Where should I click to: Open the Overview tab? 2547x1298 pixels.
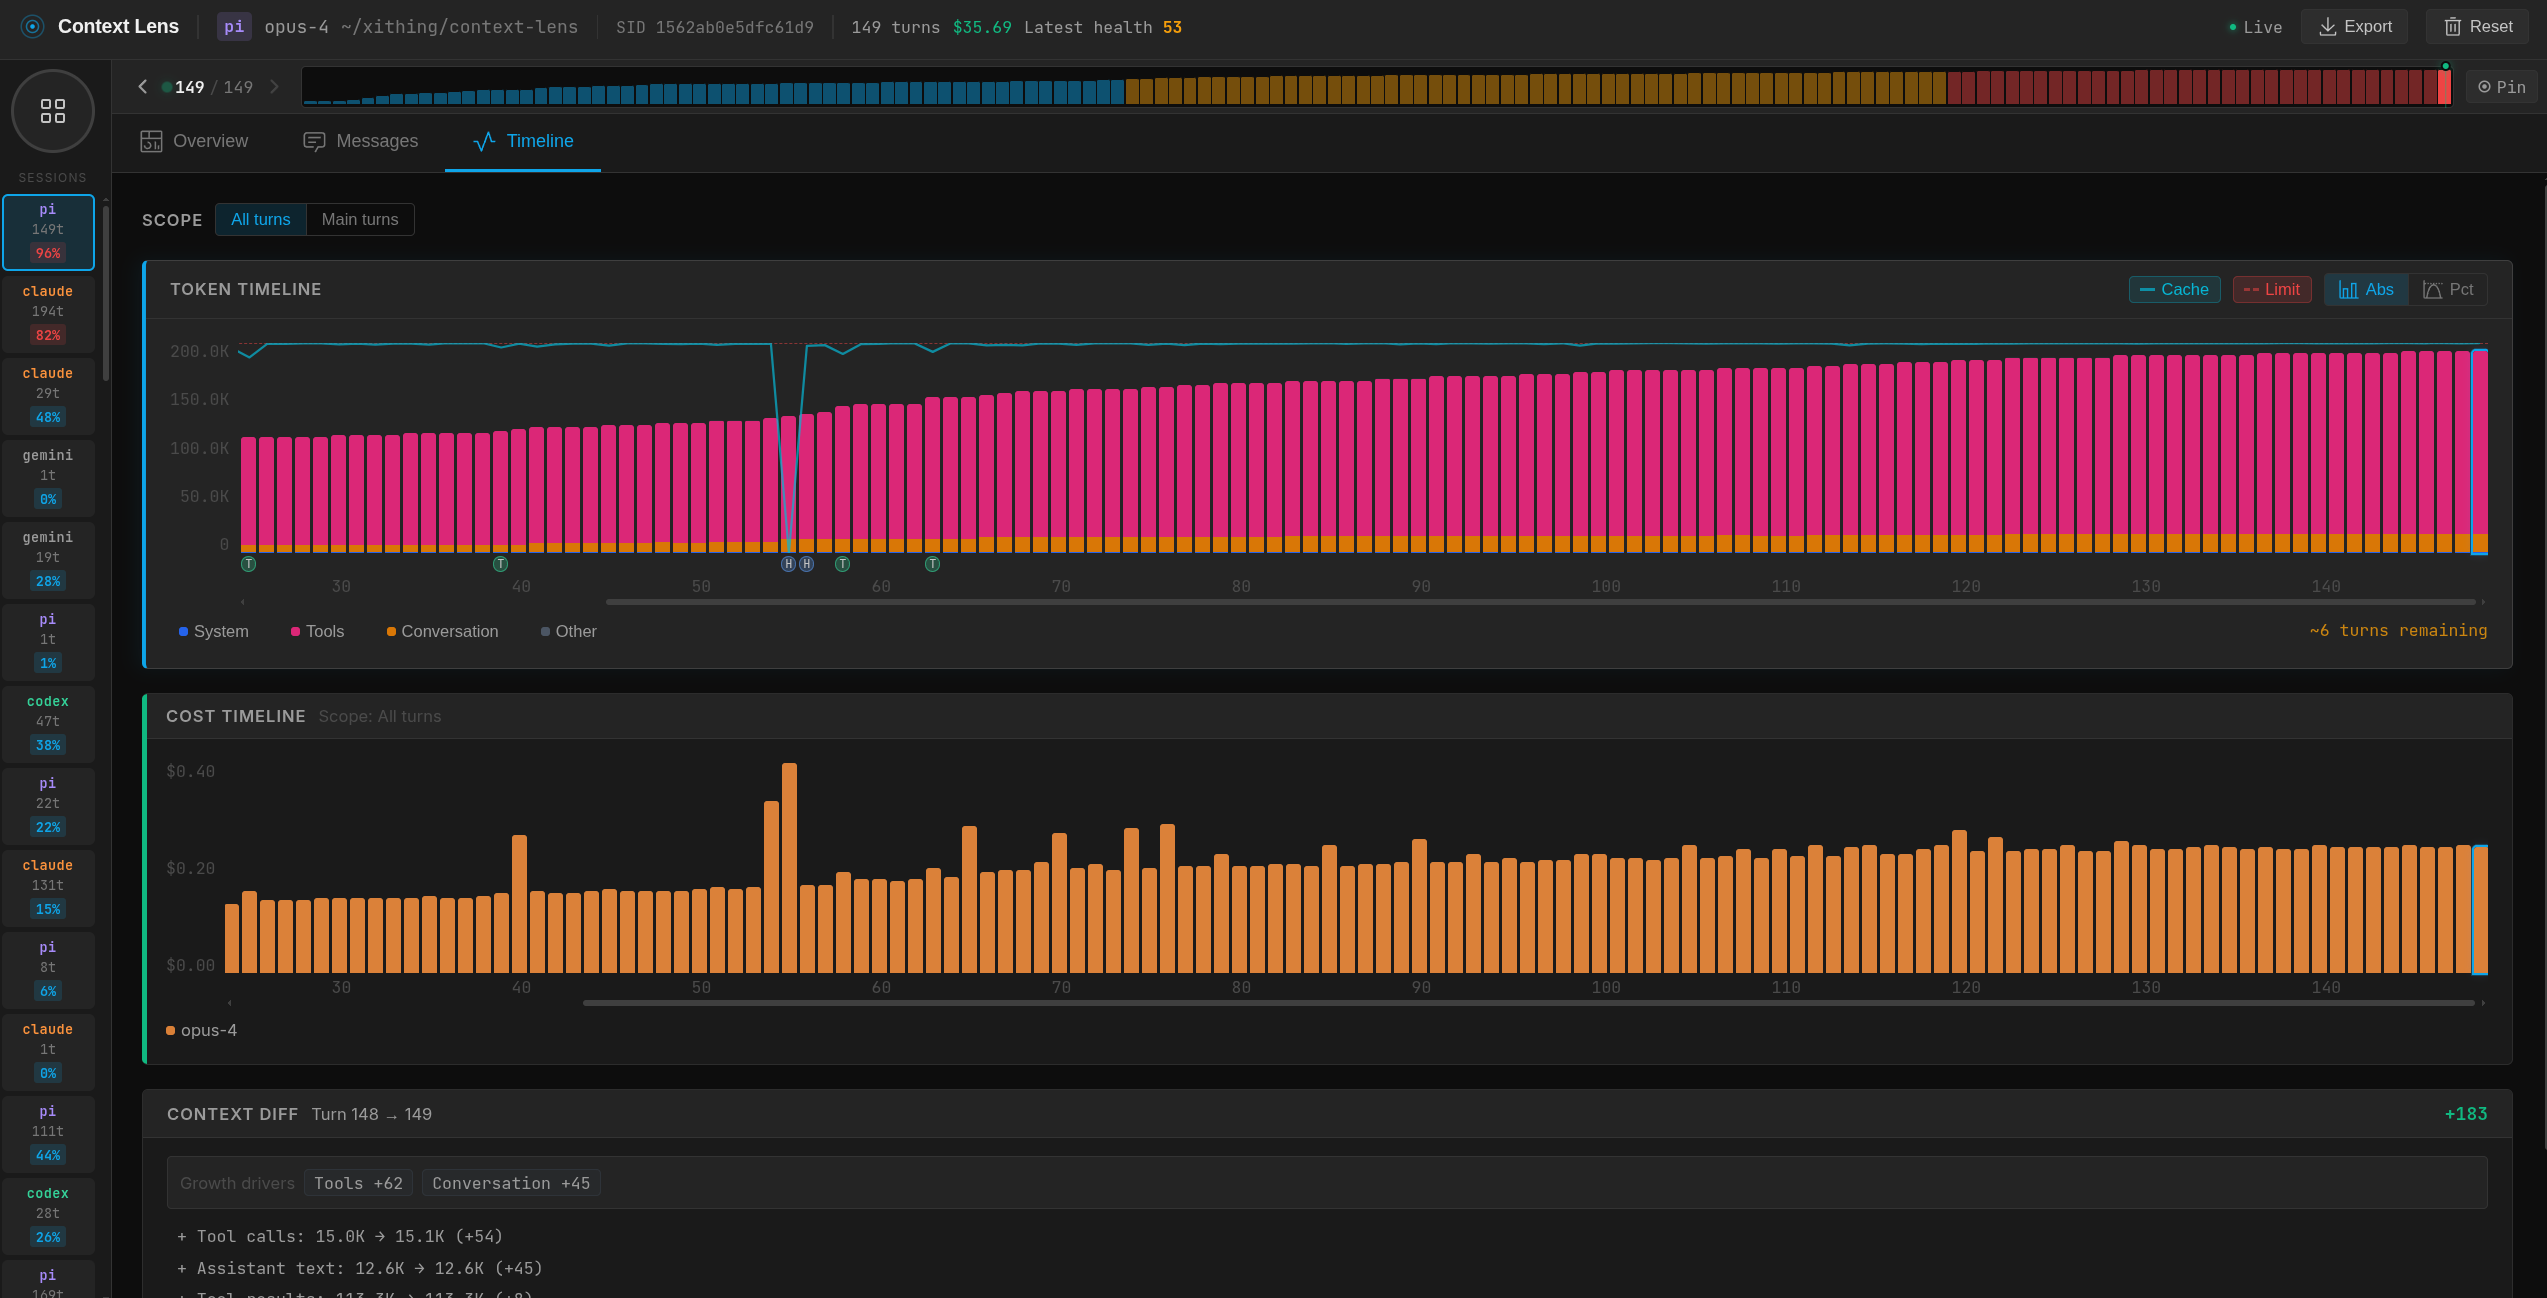(x=194, y=141)
